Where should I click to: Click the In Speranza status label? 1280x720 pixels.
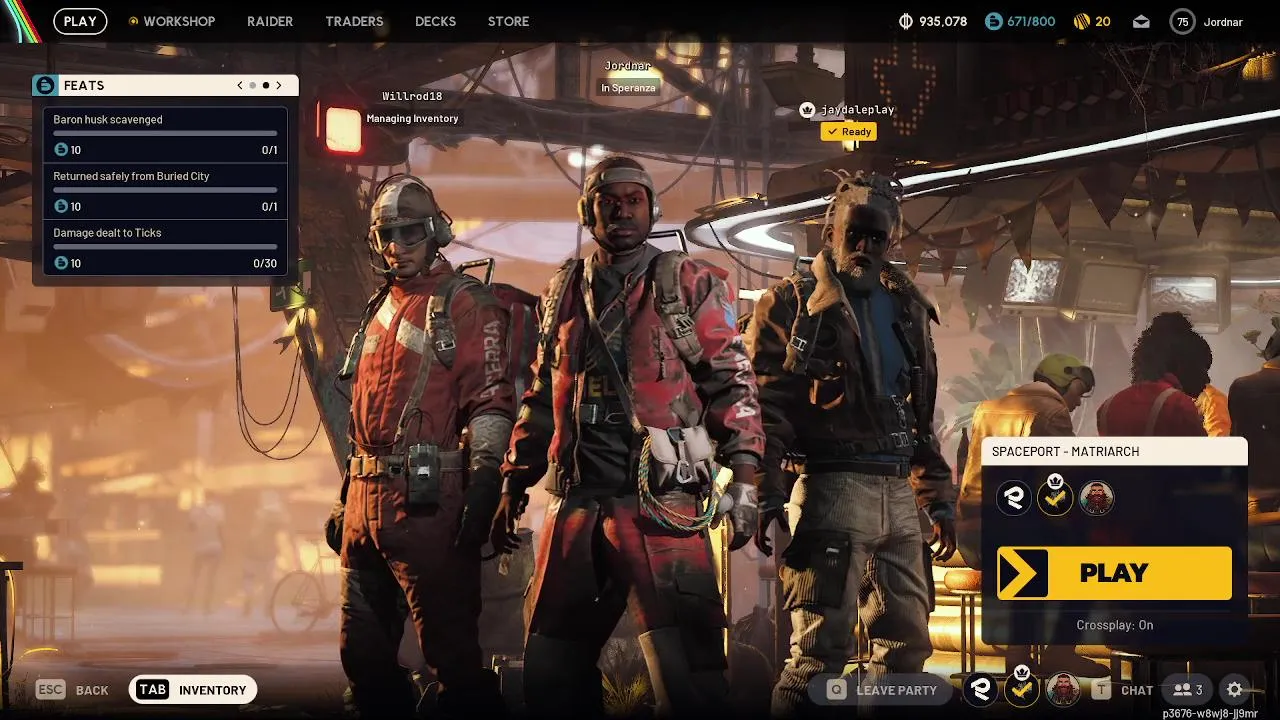628,88
